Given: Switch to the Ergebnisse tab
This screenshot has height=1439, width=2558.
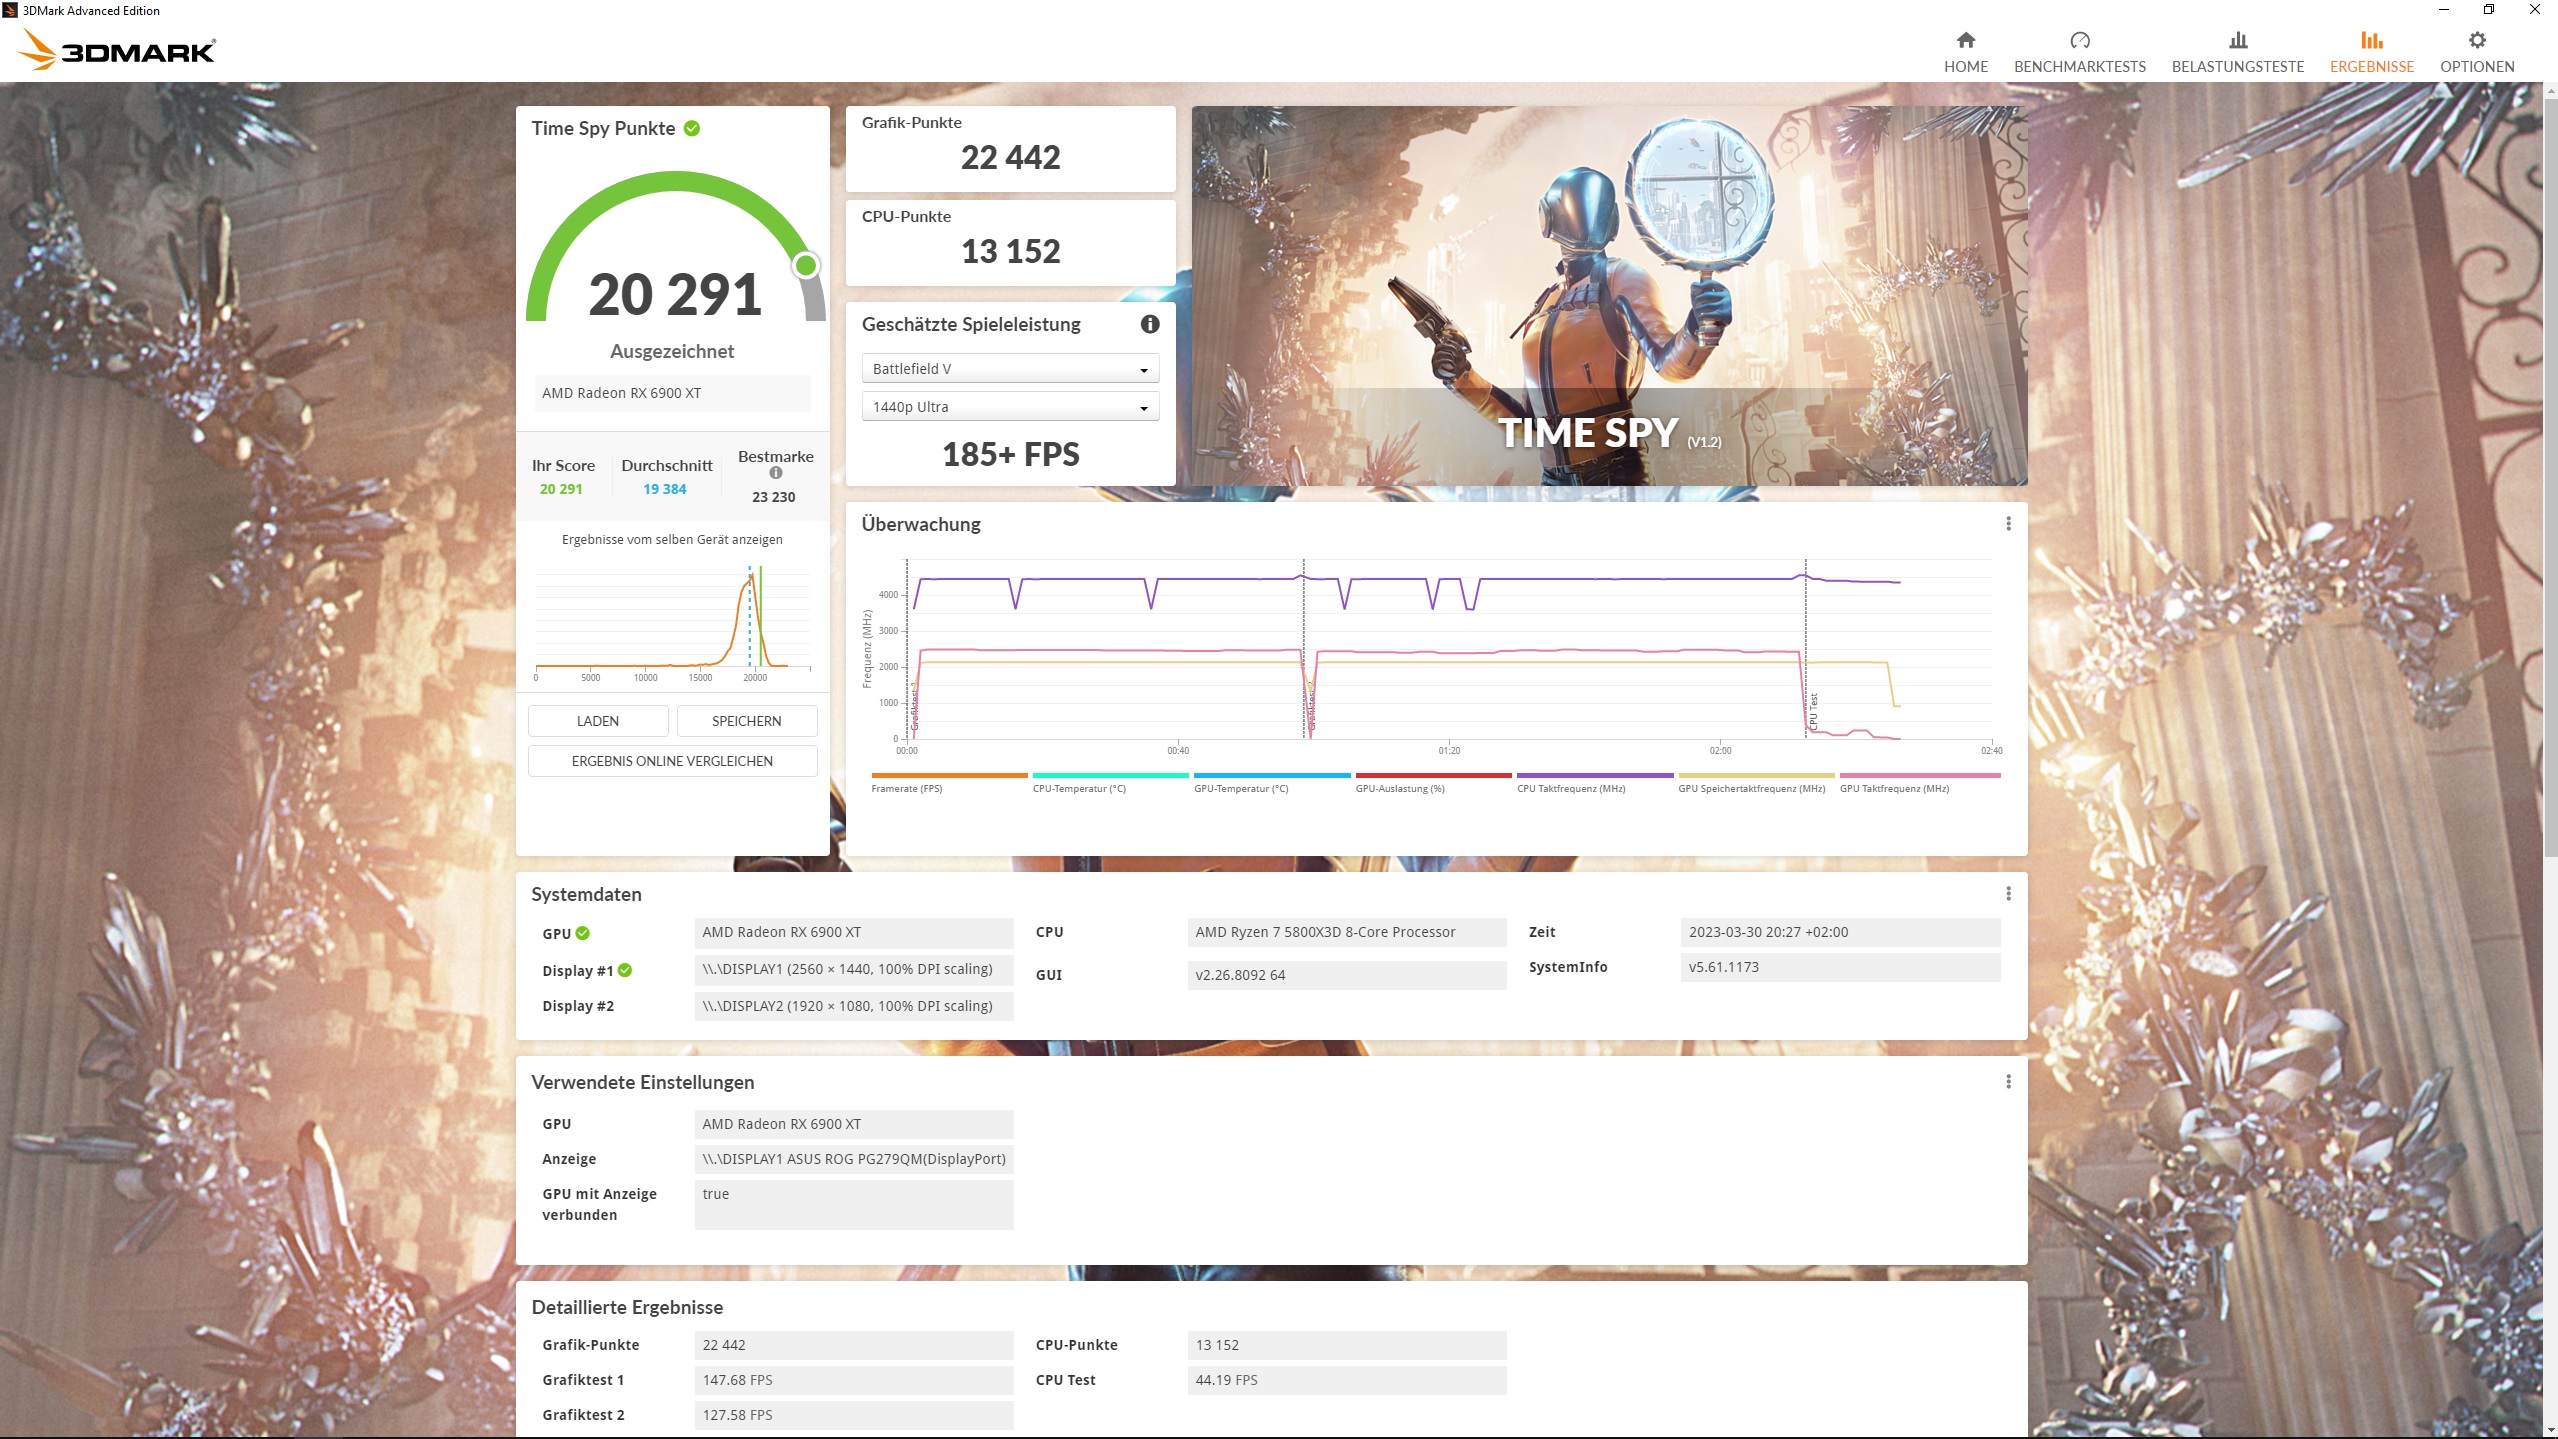Looking at the screenshot, I should point(2371,52).
